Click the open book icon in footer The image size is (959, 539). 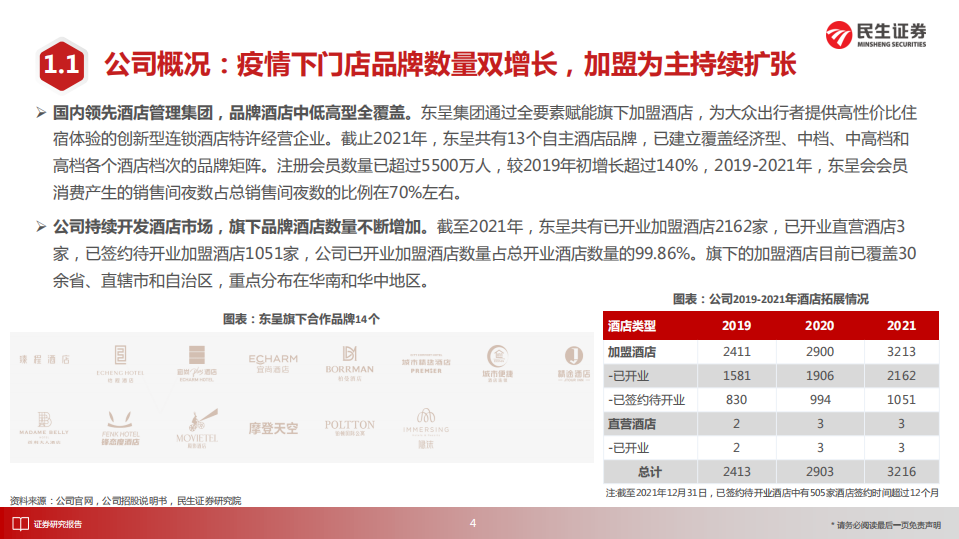coord(20,524)
